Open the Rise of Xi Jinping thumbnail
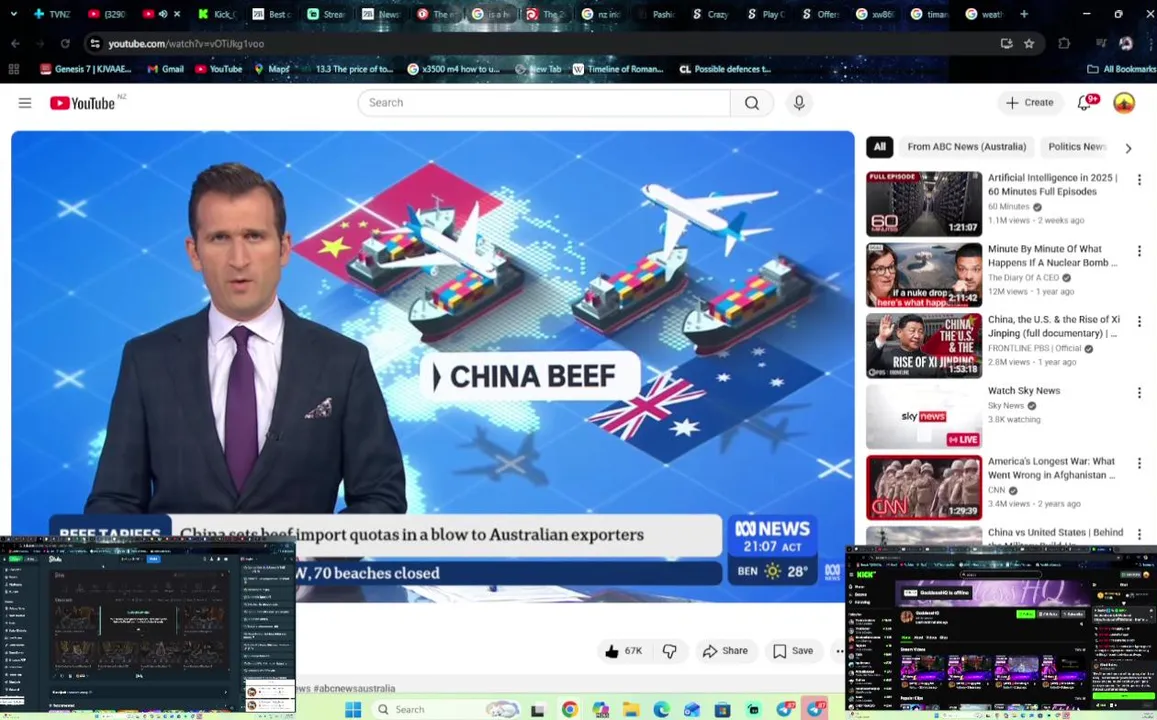1157x720 pixels. [924, 346]
